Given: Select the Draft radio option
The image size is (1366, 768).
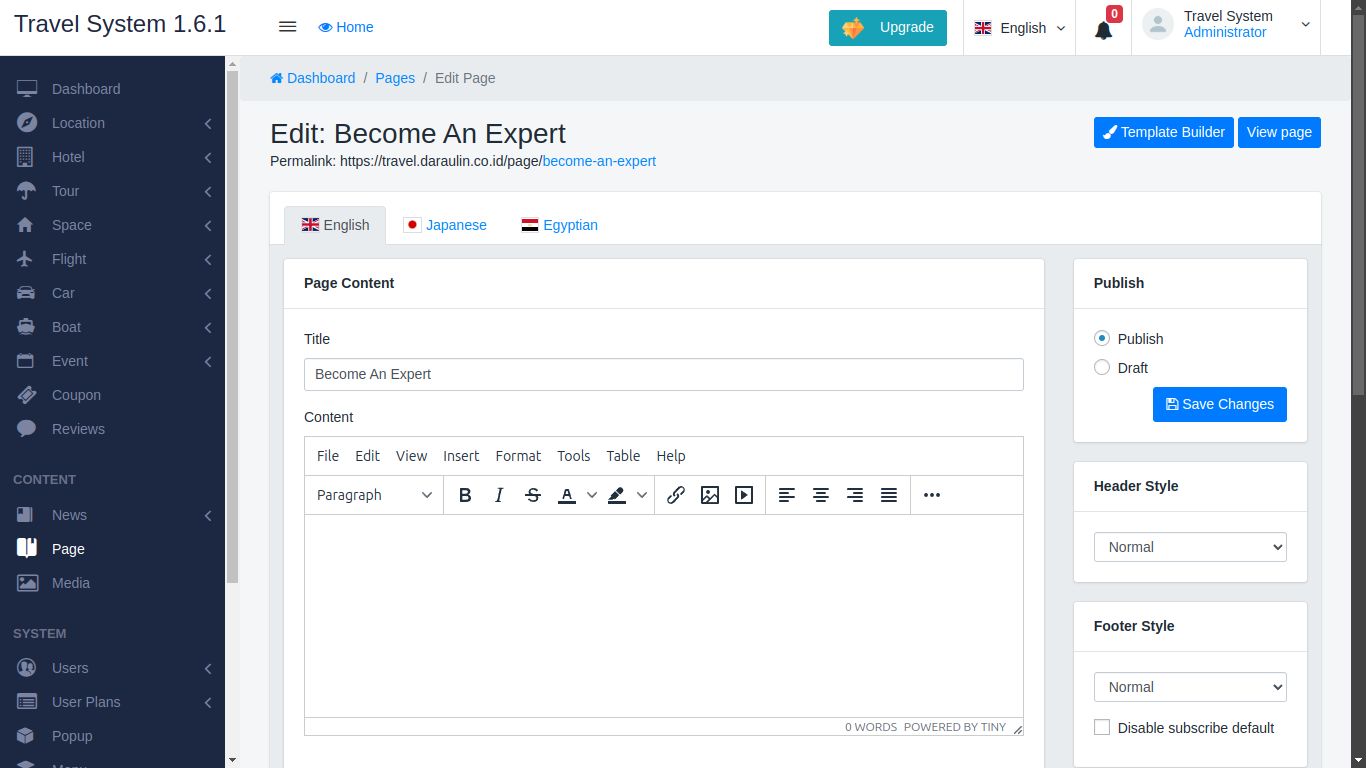Looking at the screenshot, I should click(1102, 368).
